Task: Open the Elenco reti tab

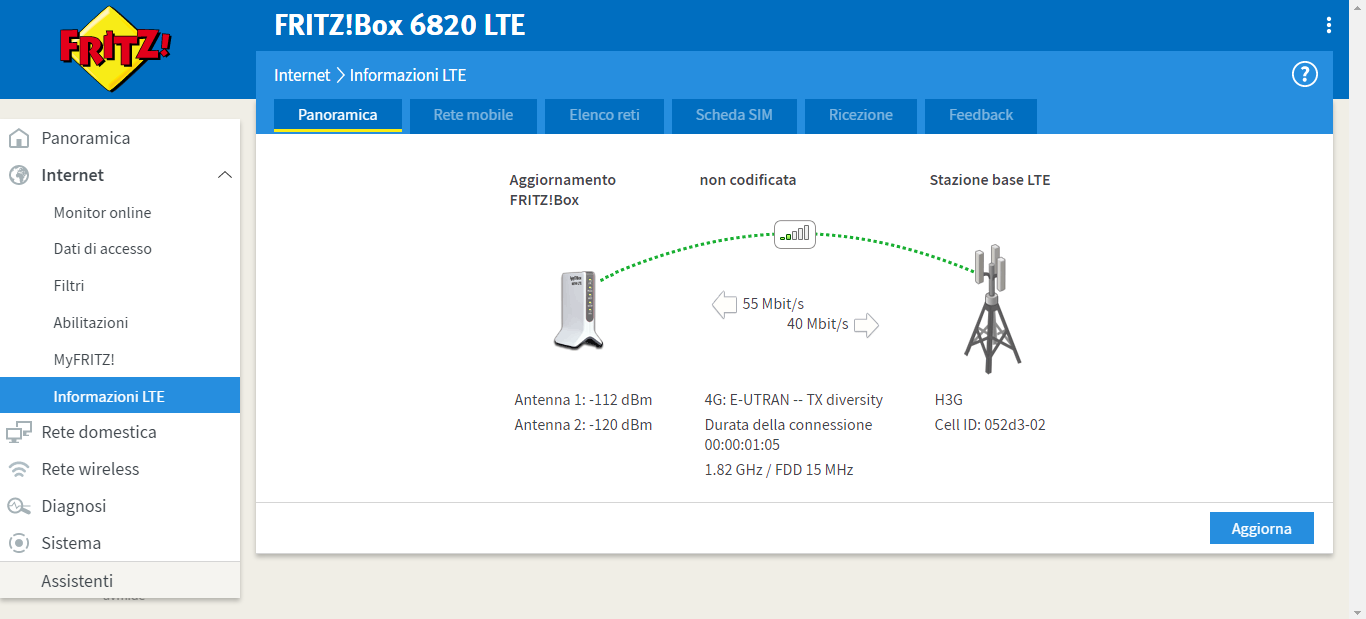Action: click(604, 115)
